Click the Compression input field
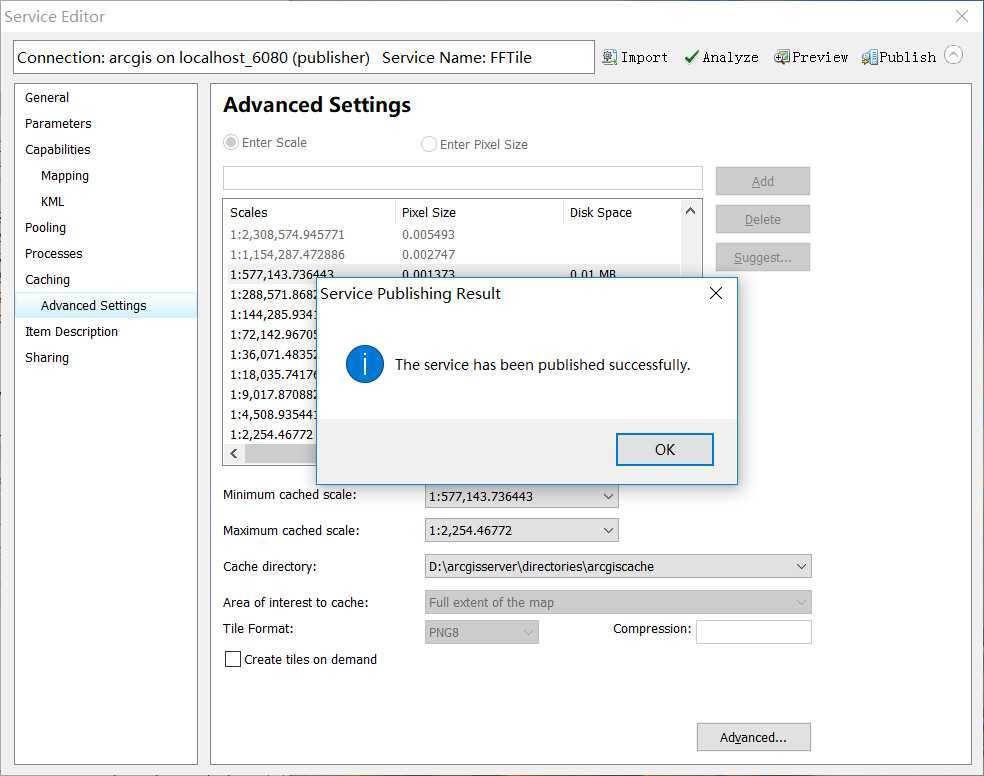 [754, 632]
